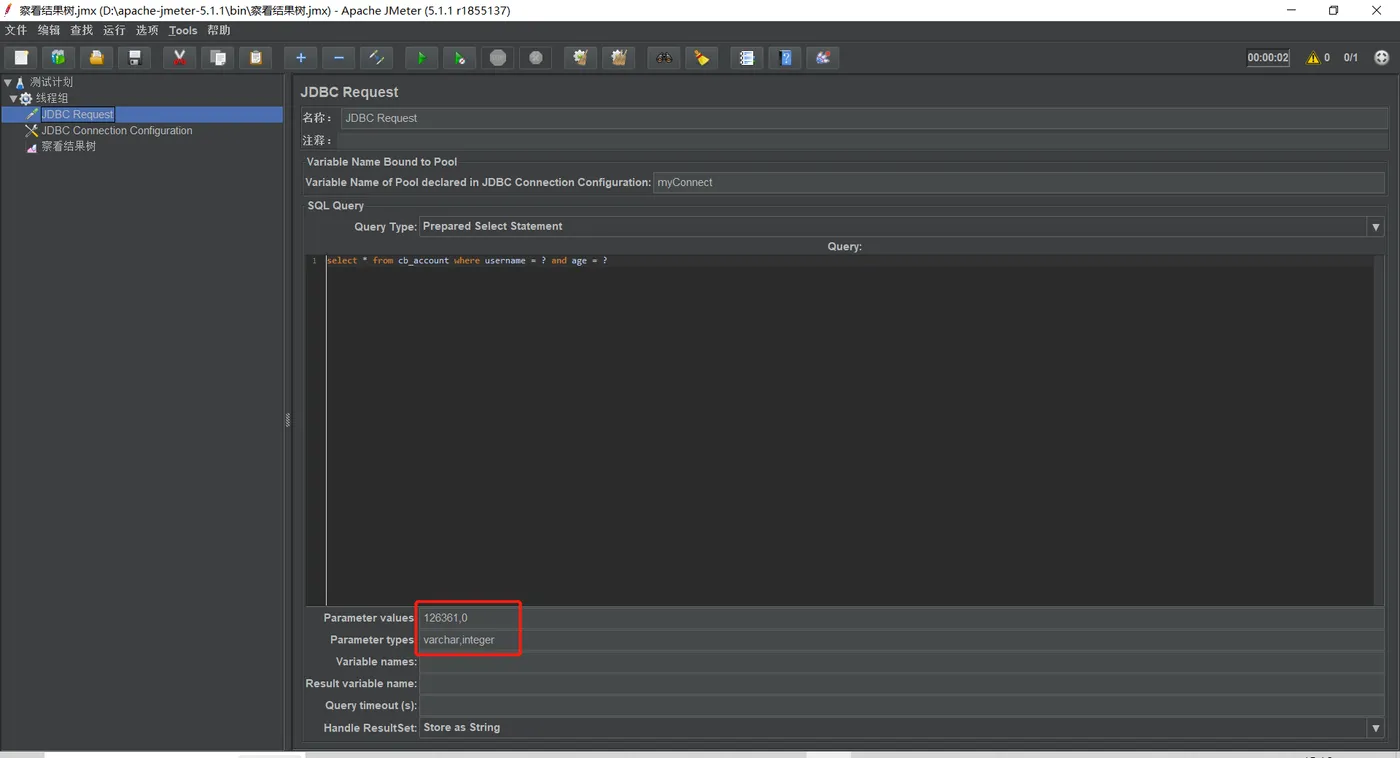Screen dimensions: 1400x758
Task: Open the 选项 menu
Action: pyautogui.click(x=147, y=31)
